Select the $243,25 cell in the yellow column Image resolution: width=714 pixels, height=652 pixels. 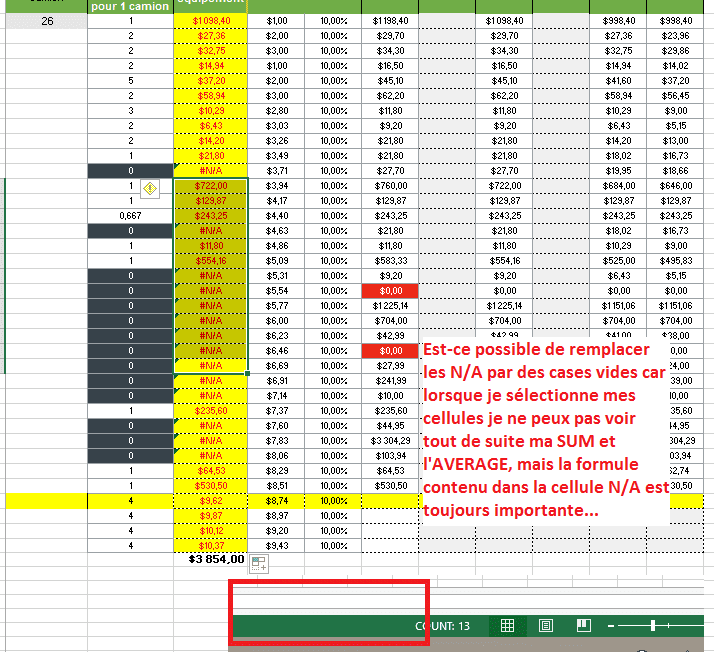tap(210, 215)
